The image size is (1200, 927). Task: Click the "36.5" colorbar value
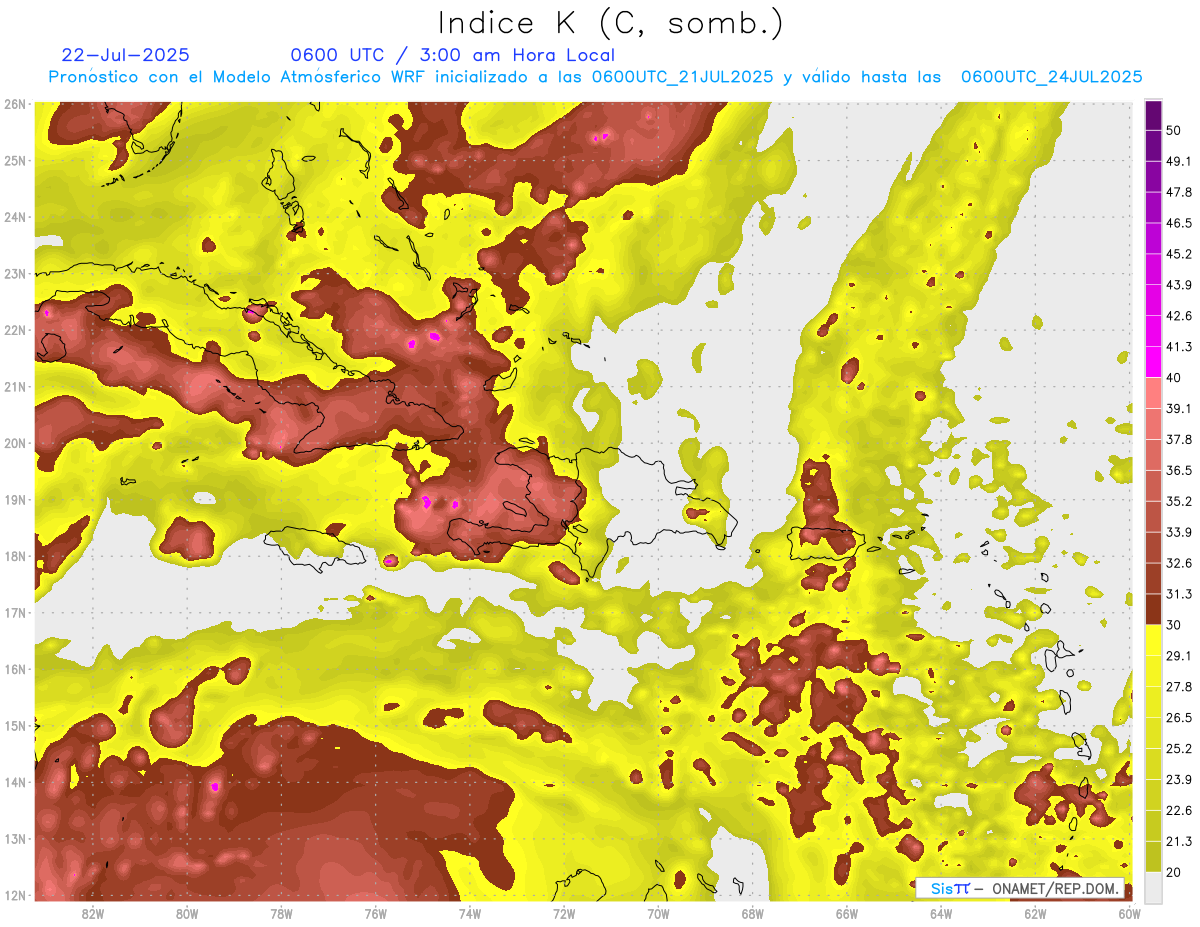[1179, 470]
